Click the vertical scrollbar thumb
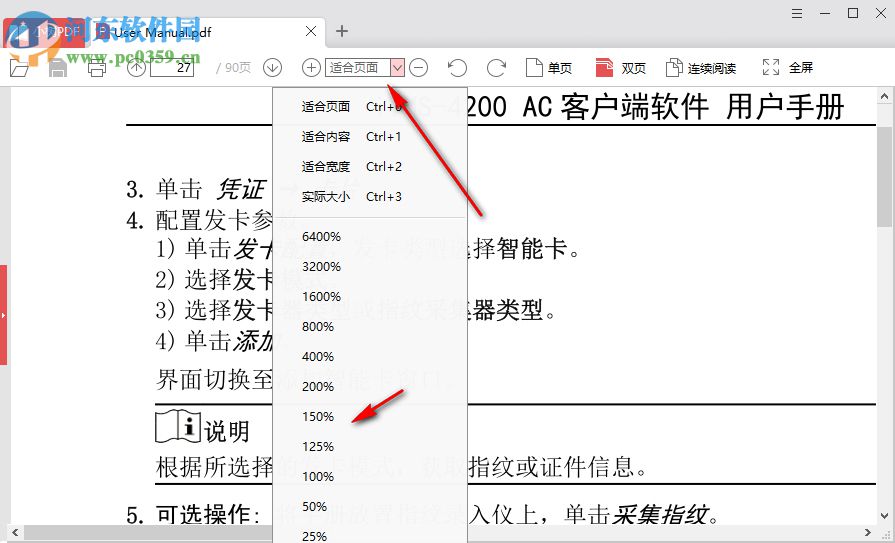 pyautogui.click(x=885, y=177)
